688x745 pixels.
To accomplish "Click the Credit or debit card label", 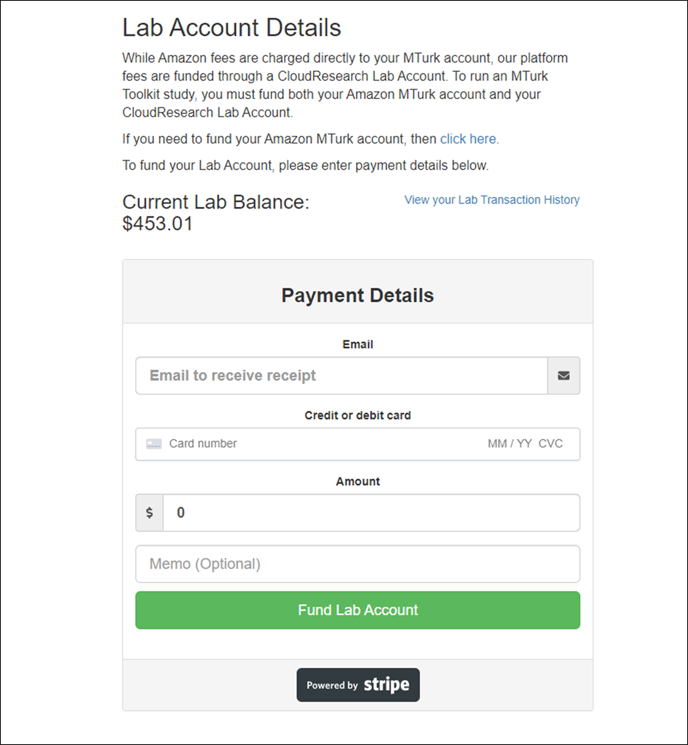I will coord(358,415).
